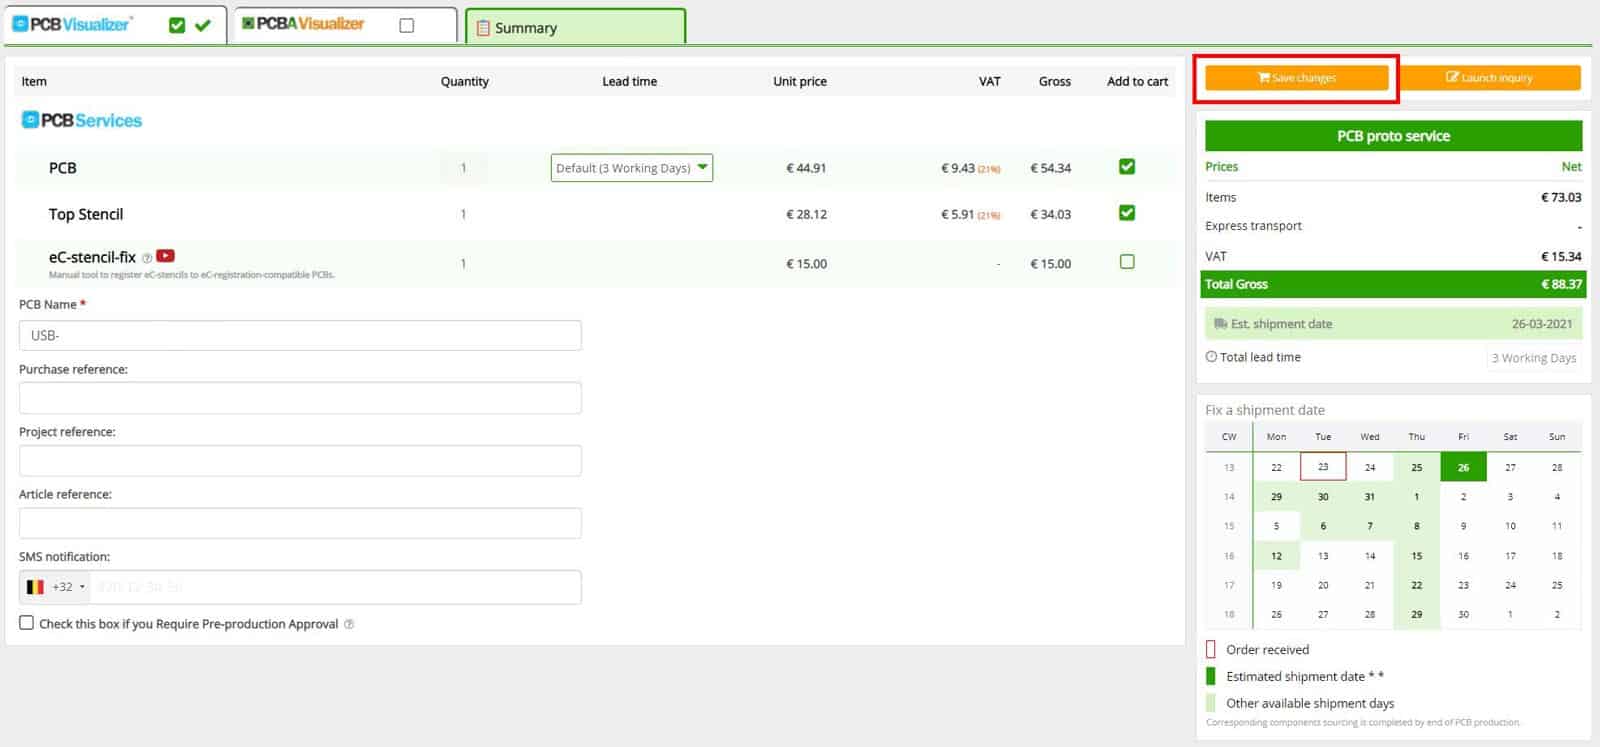Click in the Article reference field
Screen dimensions: 1600x747
point(300,523)
